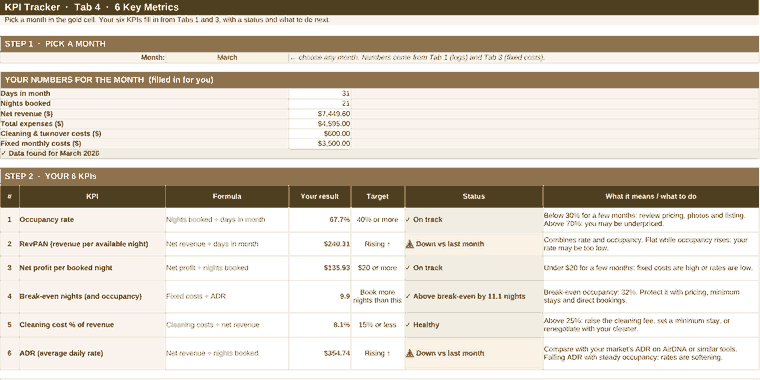
Task: Select Break-even nights (and occupancy) cell
Action: pyautogui.click(x=92, y=296)
